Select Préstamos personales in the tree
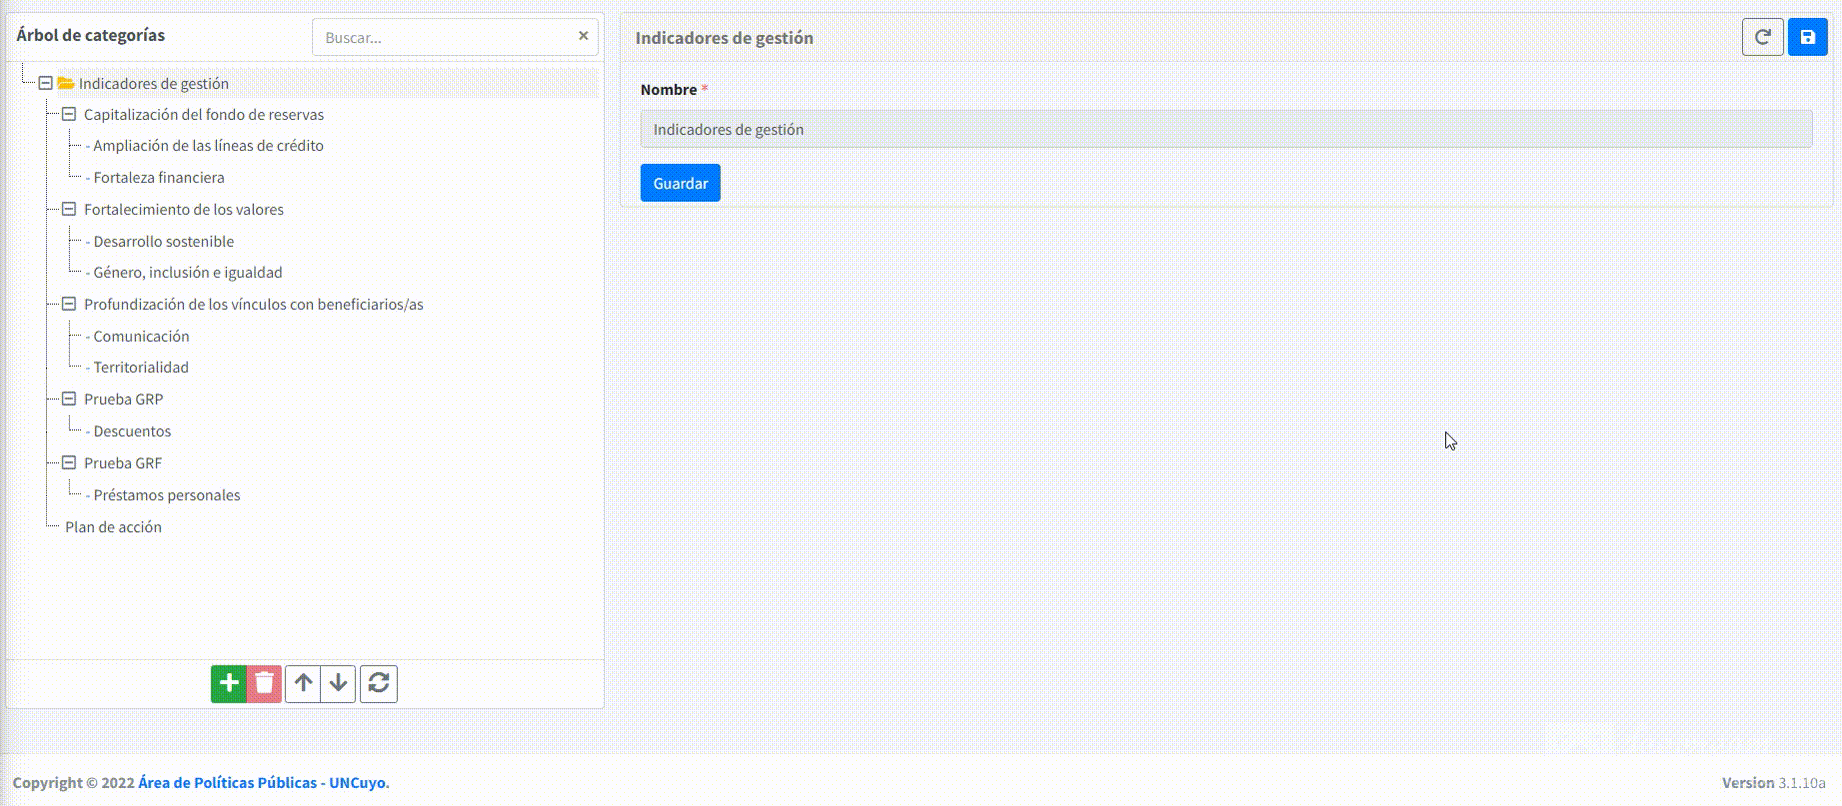Image resolution: width=1842 pixels, height=806 pixels. (x=166, y=495)
